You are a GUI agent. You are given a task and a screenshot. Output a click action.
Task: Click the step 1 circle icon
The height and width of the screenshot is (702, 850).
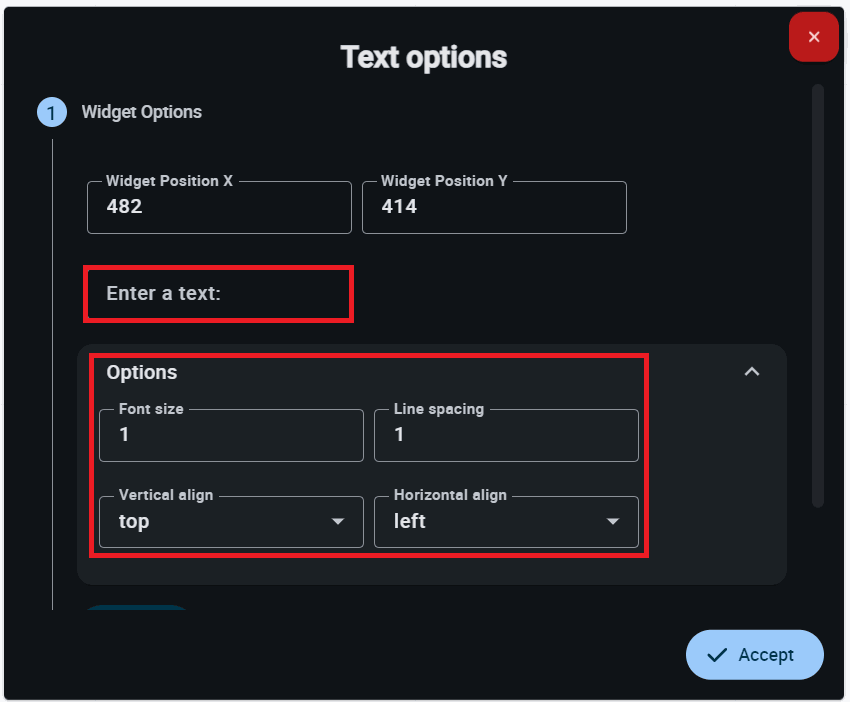click(51, 112)
